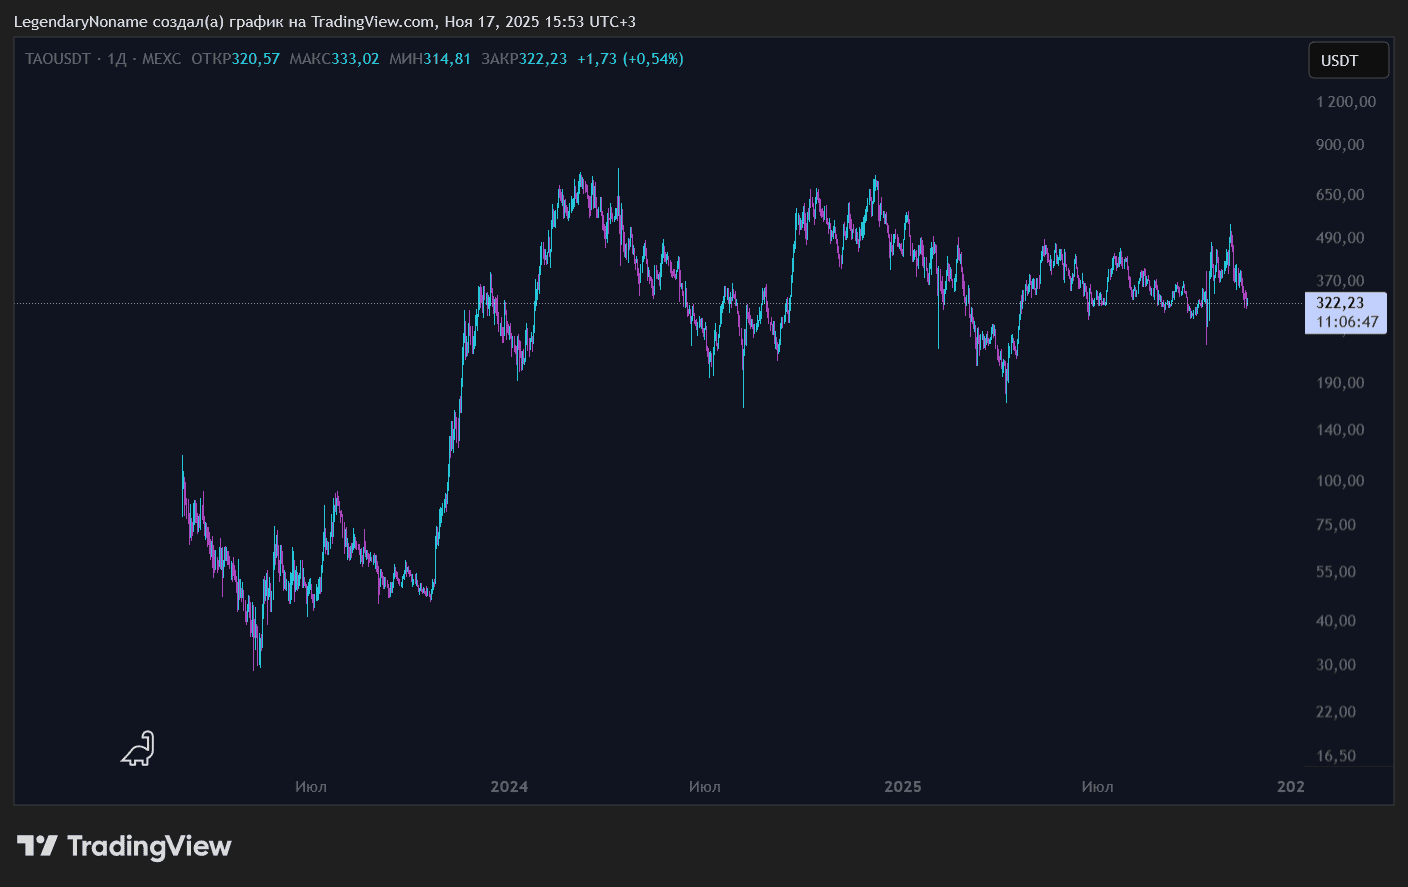Viewport: 1408px width, 887px height.
Task: Click the TradingView logo icon at bottom left
Action: pyautogui.click(x=37, y=846)
